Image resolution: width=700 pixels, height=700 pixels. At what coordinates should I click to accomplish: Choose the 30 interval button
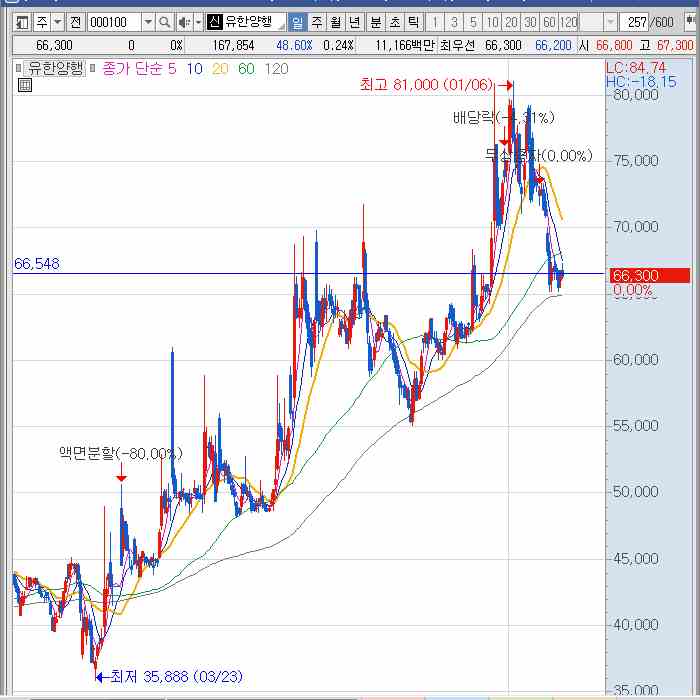pos(530,22)
